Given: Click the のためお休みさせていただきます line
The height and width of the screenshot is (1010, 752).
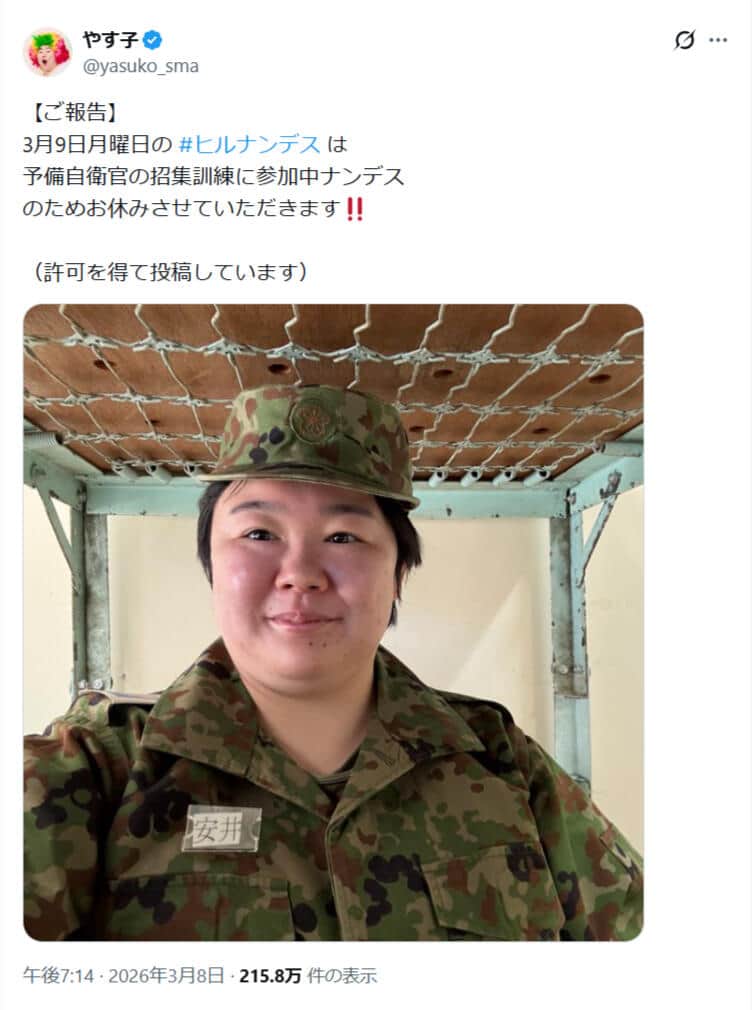Looking at the screenshot, I should pos(182,209).
